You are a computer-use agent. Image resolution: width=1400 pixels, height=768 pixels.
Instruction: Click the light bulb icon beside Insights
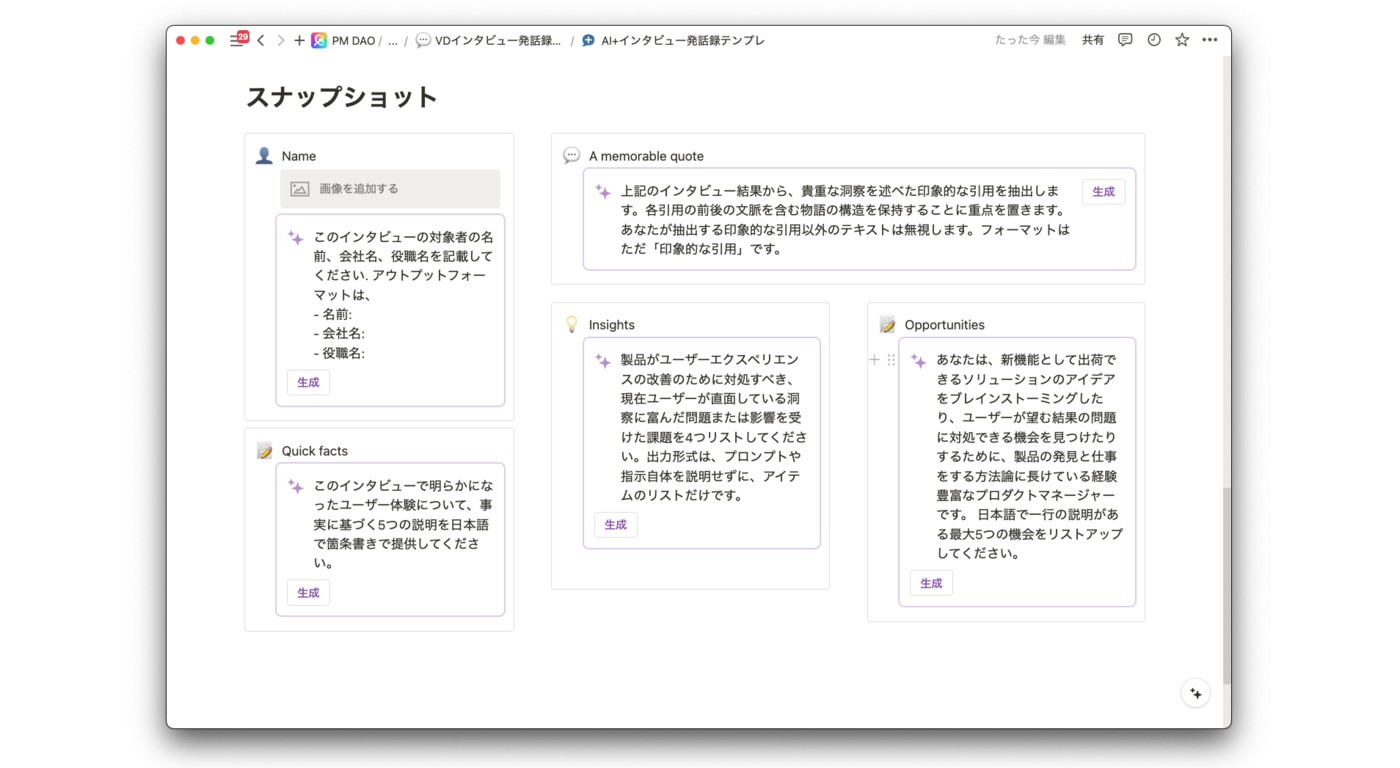tap(571, 325)
